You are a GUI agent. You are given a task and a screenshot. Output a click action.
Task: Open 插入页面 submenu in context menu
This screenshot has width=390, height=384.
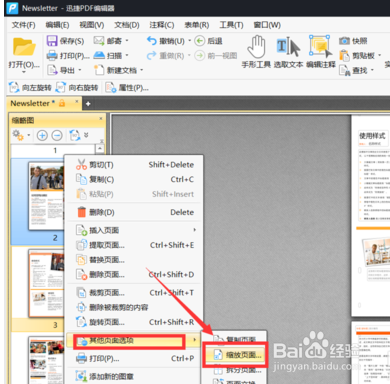(134, 230)
